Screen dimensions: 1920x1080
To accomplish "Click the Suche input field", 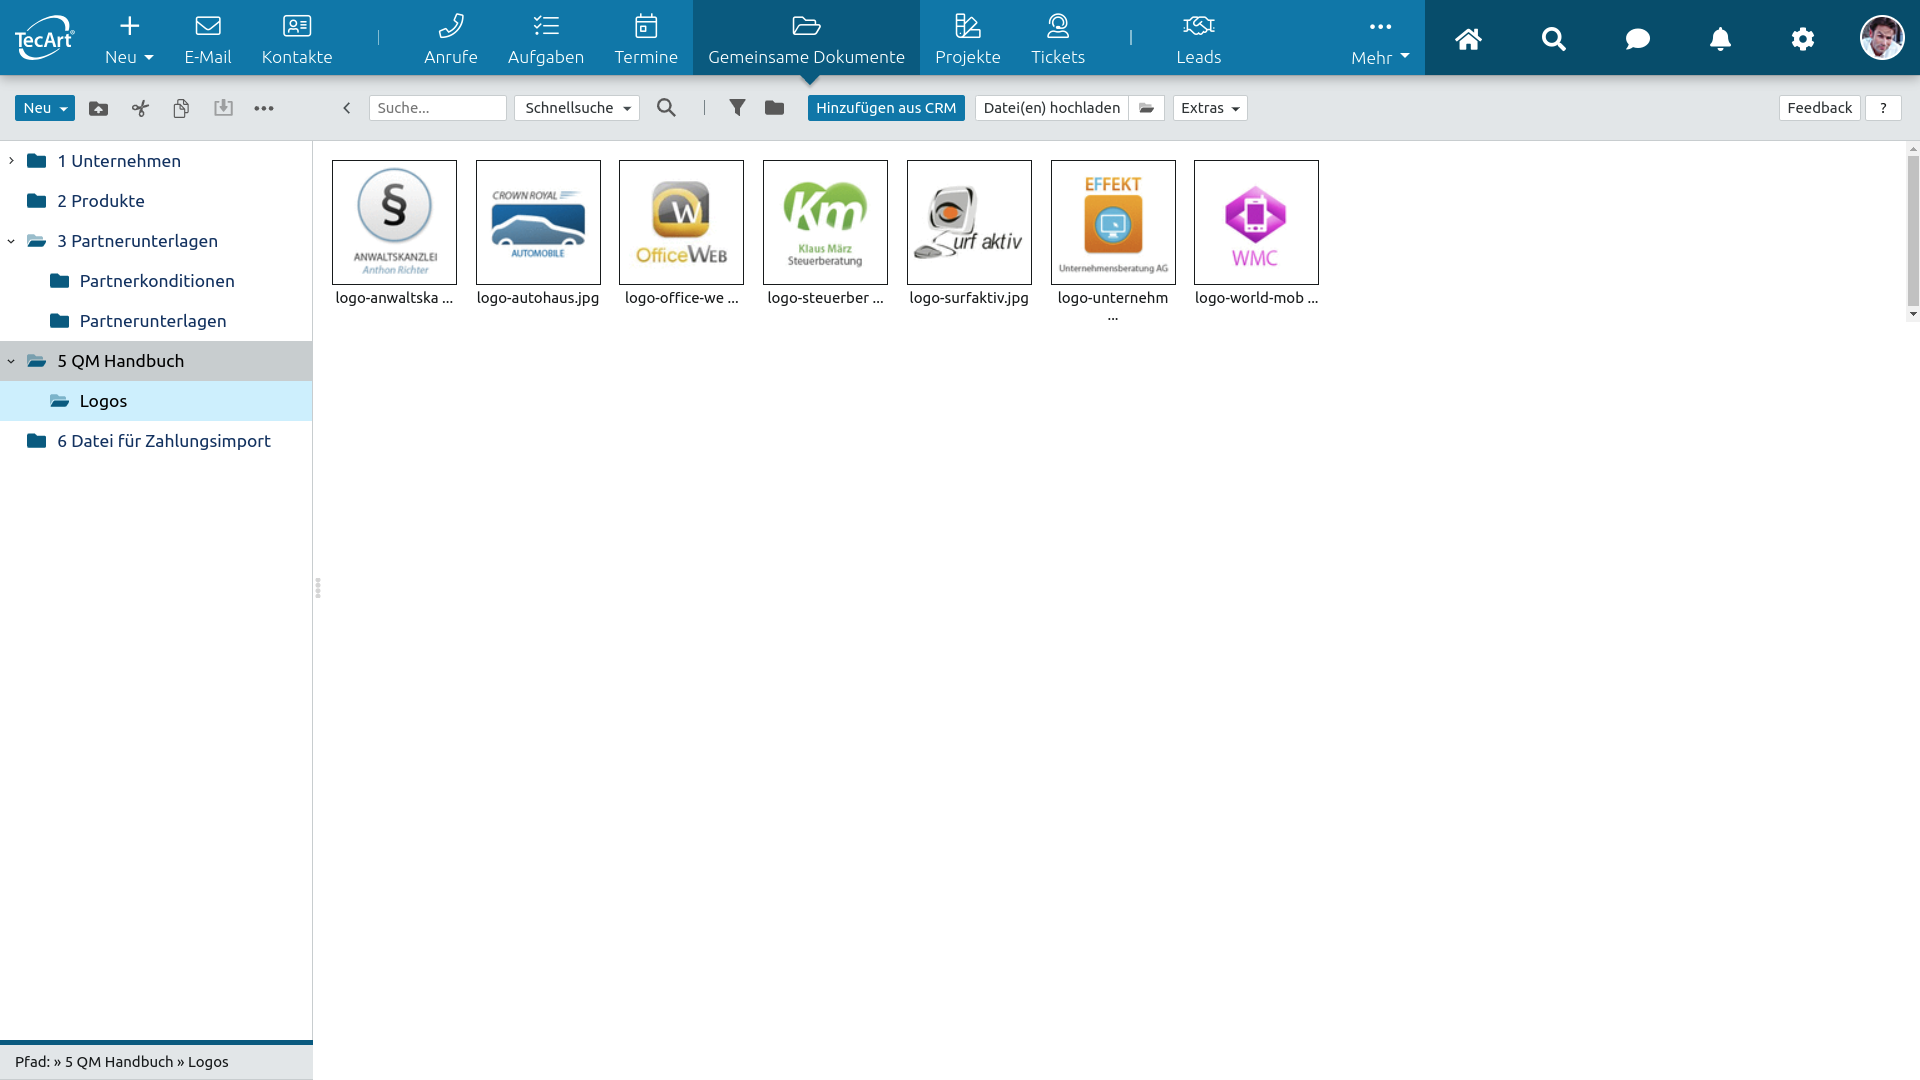I will click(437, 108).
